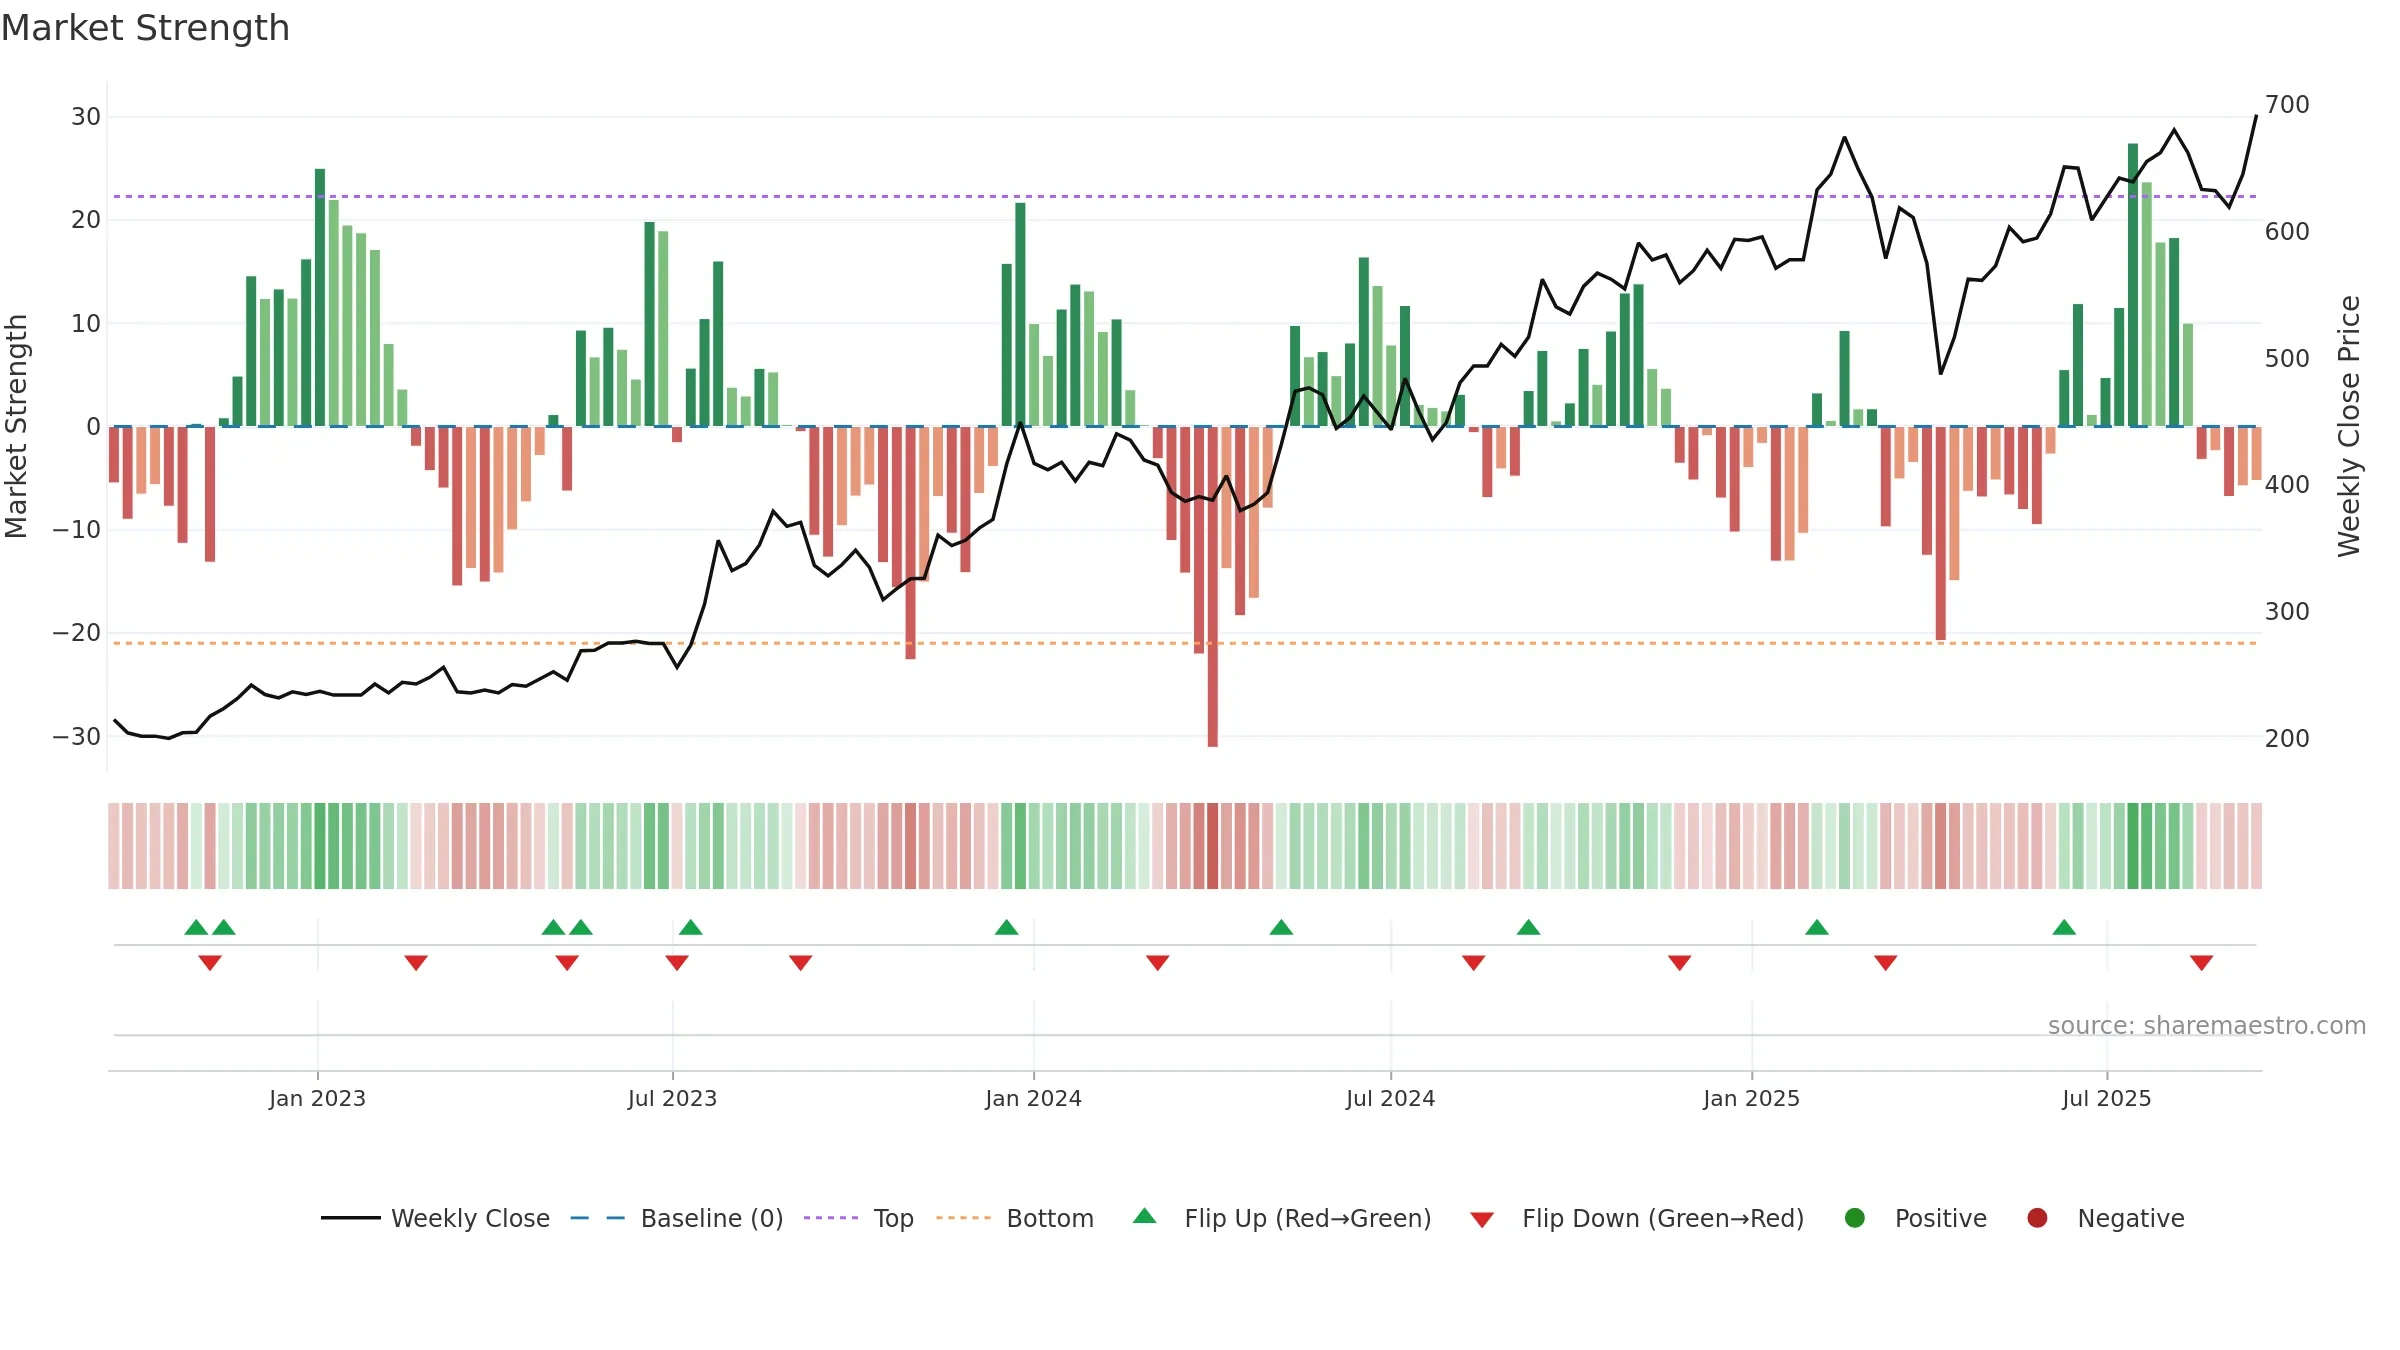Click the purple dotted Top line legend swatch
Image resolution: width=2400 pixels, height=1350 pixels.
click(831, 1218)
